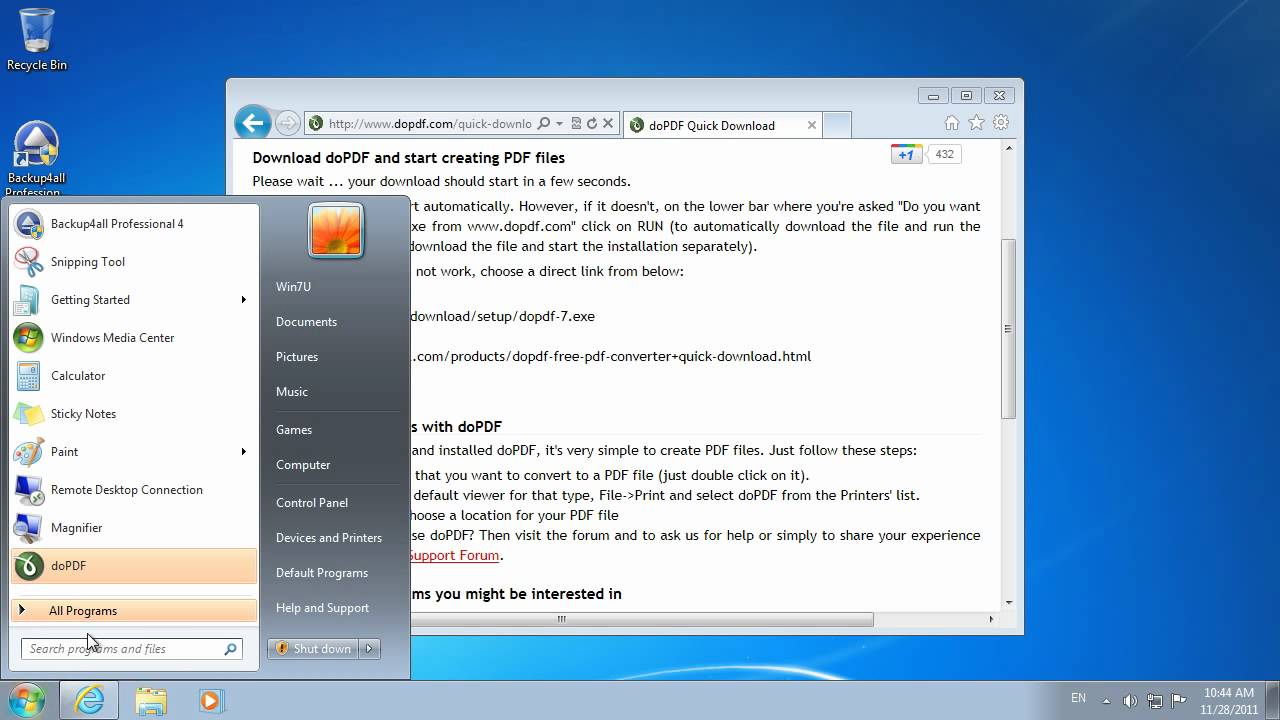The height and width of the screenshot is (720, 1280).
Task: Close doPDF Quick Download tab
Action: tap(812, 125)
